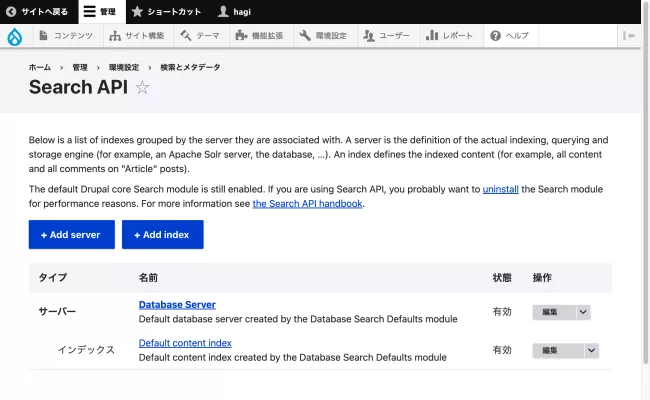Open the テーマ menu label
The height and width of the screenshot is (400, 650).
(x=208, y=36)
